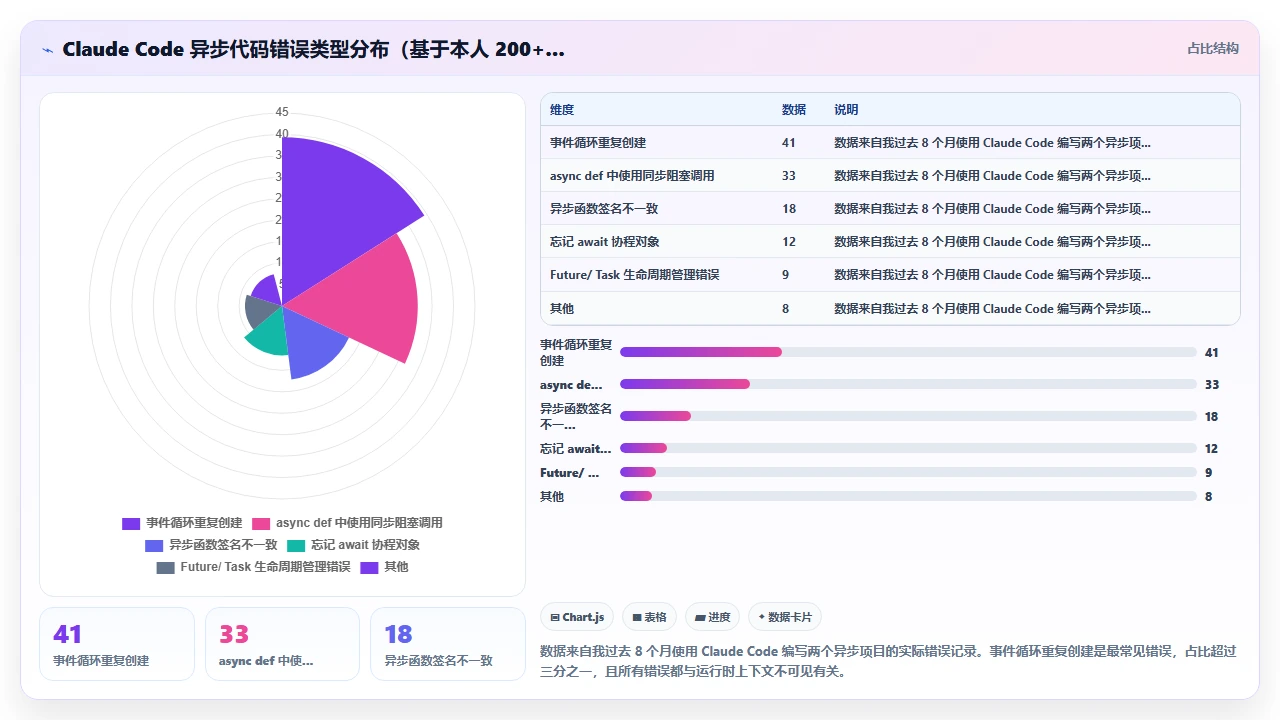Click the icon left of the Claude Code title
Viewport: 1280px width, 720px height.
coord(48,49)
